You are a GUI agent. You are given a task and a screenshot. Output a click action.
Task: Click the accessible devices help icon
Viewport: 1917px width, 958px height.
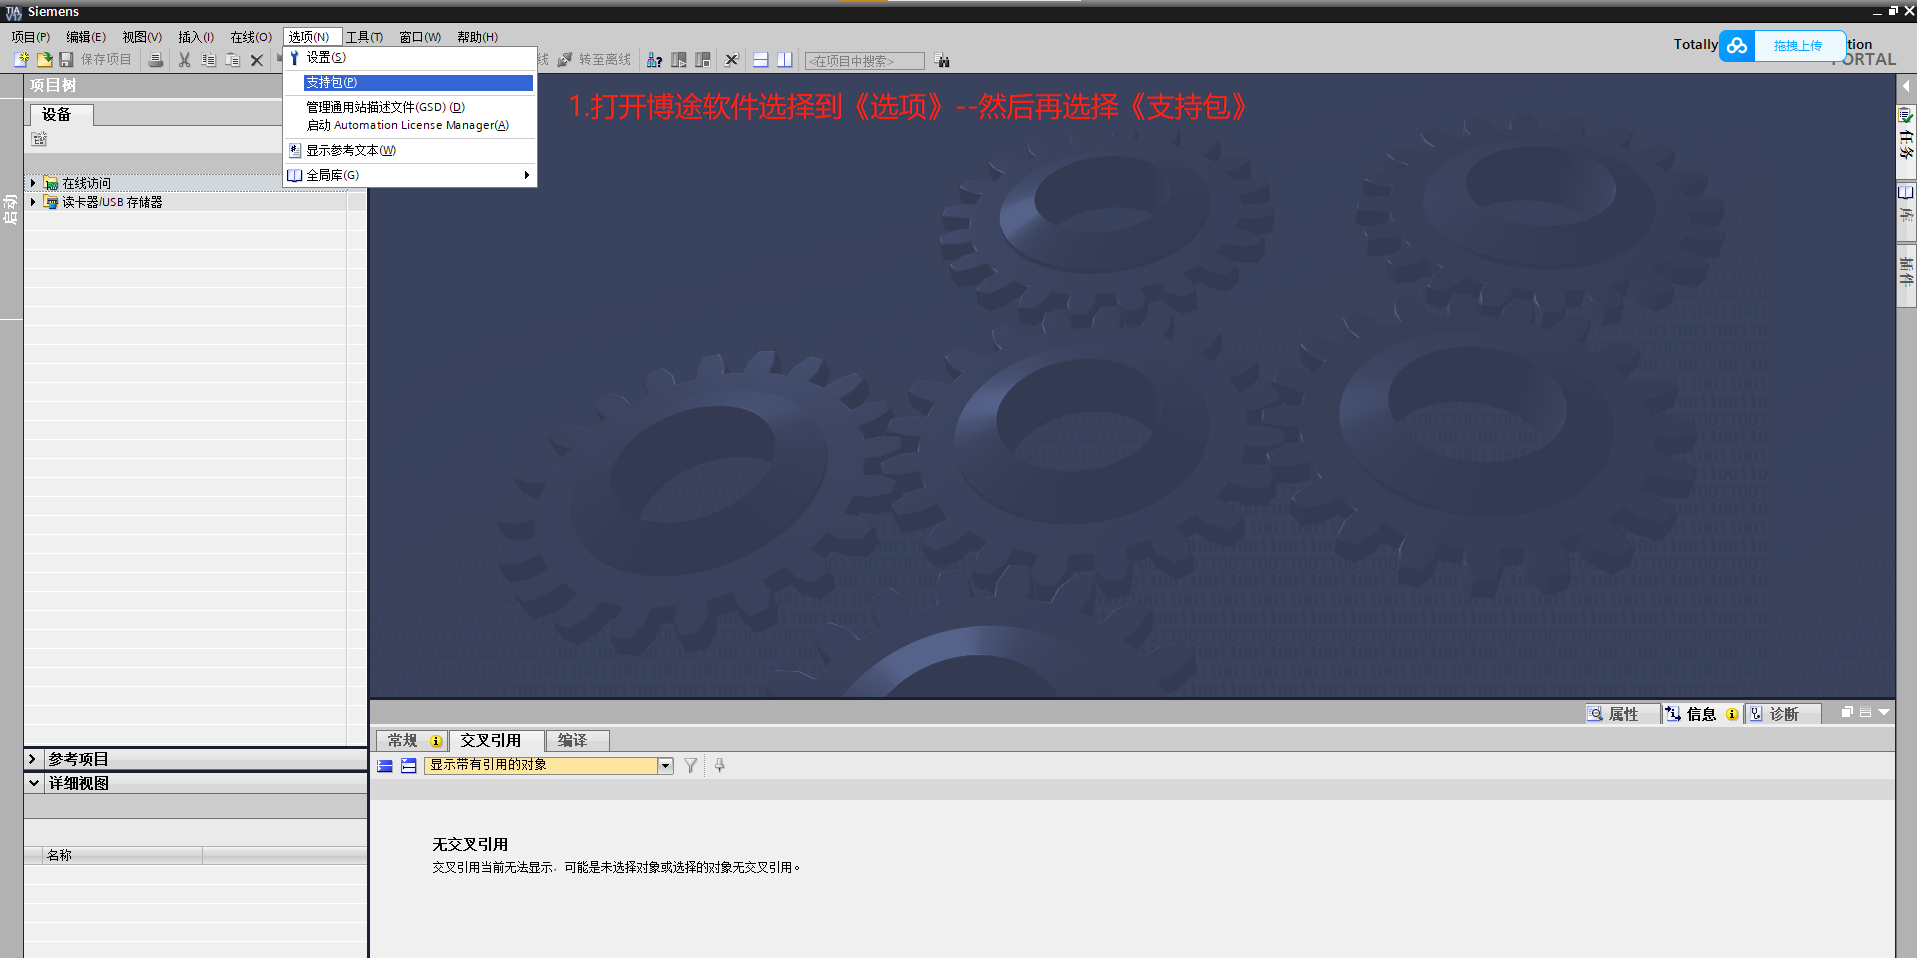pyautogui.click(x=654, y=60)
